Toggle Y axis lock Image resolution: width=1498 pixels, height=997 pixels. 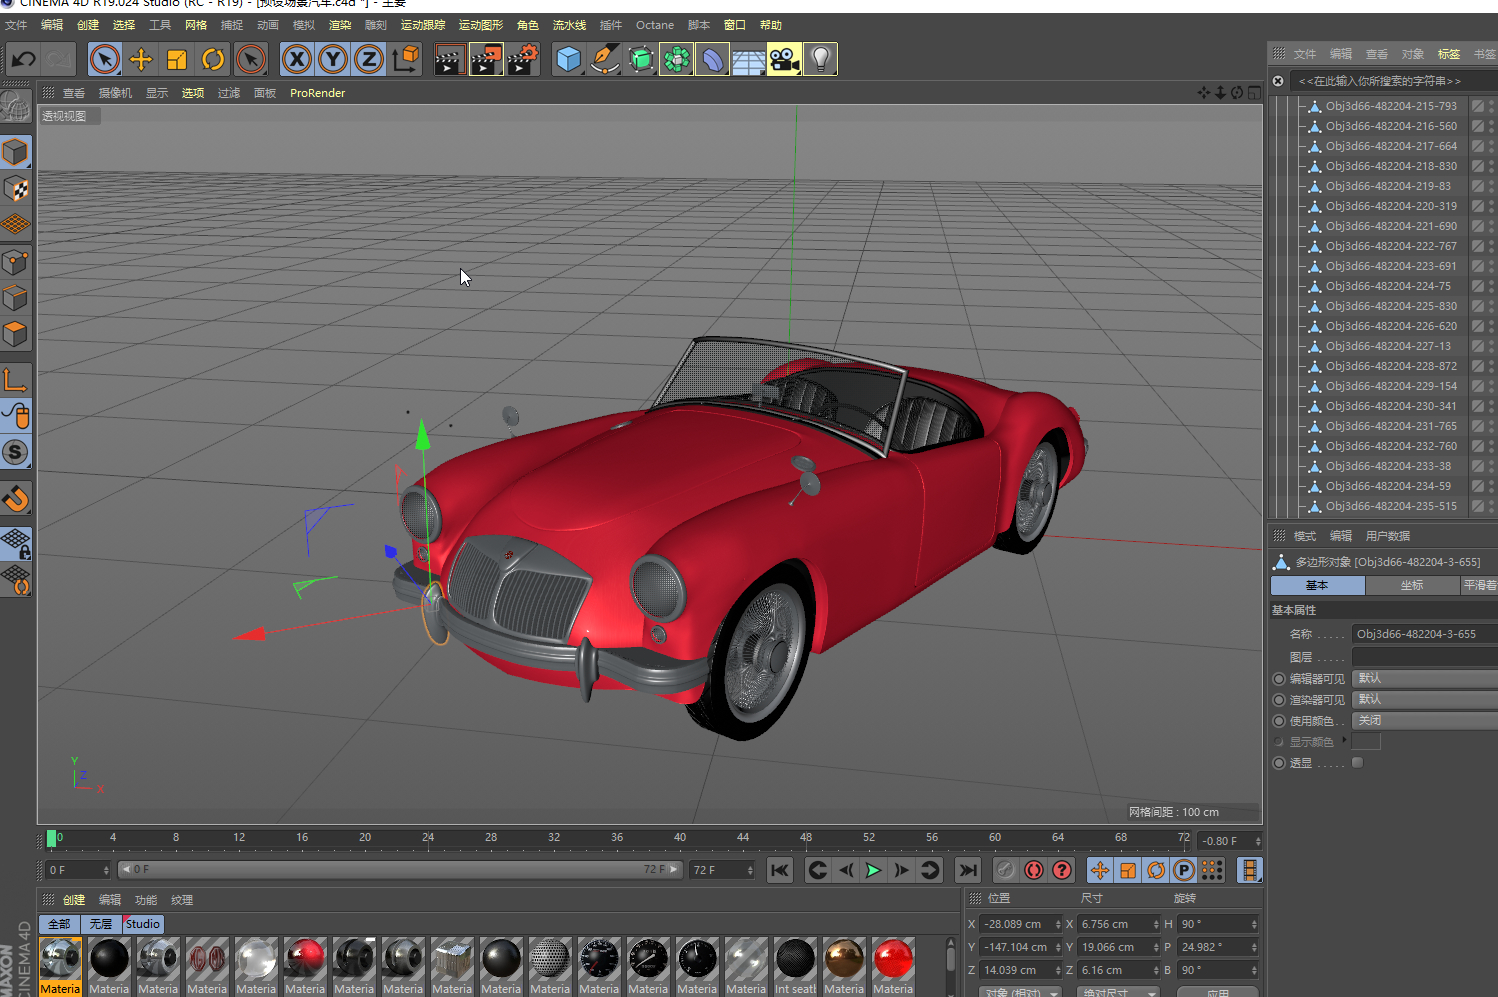(x=333, y=60)
